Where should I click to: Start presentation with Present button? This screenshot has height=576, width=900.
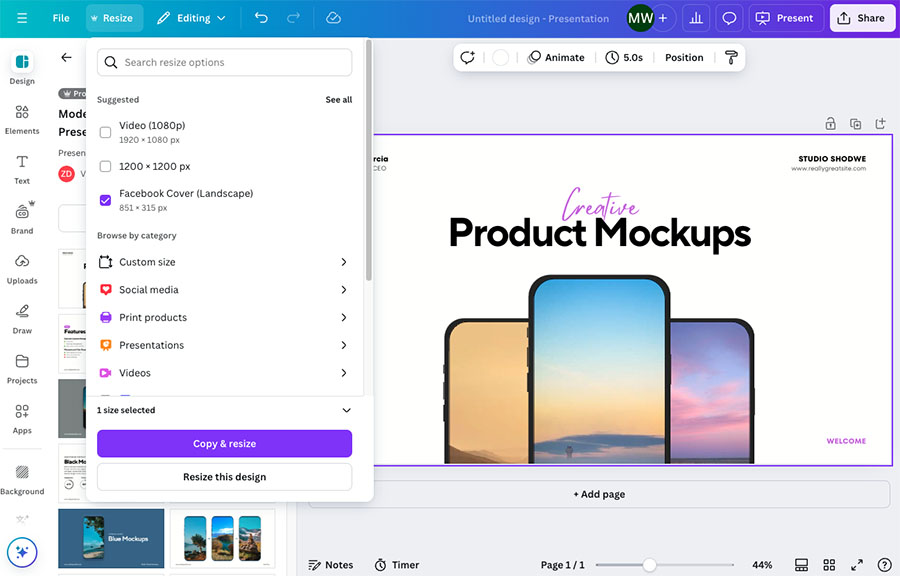tap(786, 18)
